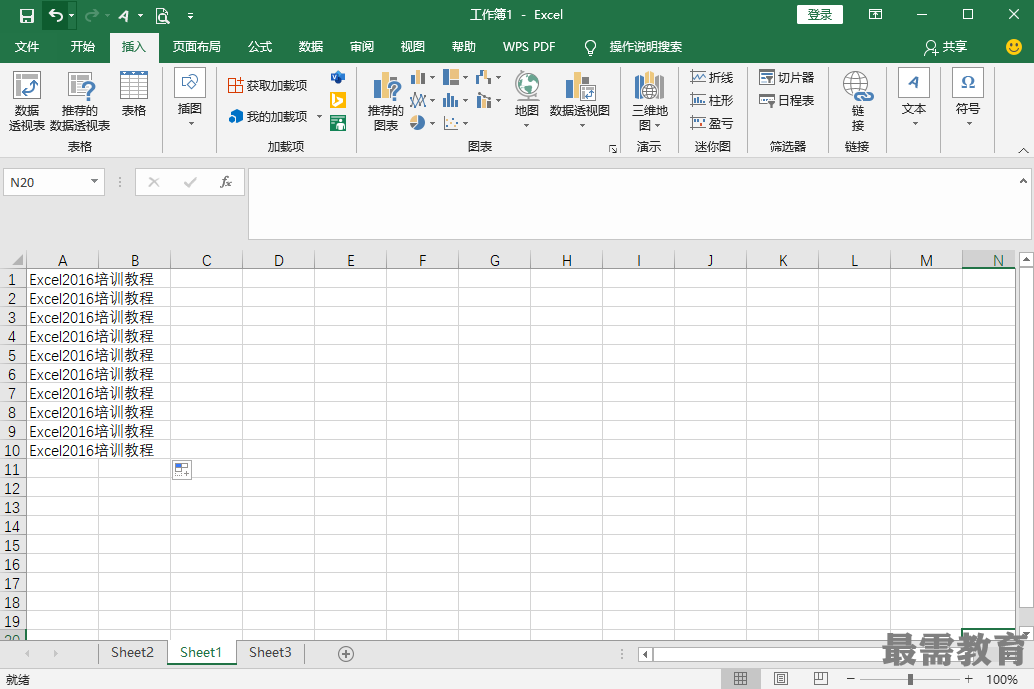Open the Ribbon Display Options button
Screen dimensions: 1034x689
(876, 15)
